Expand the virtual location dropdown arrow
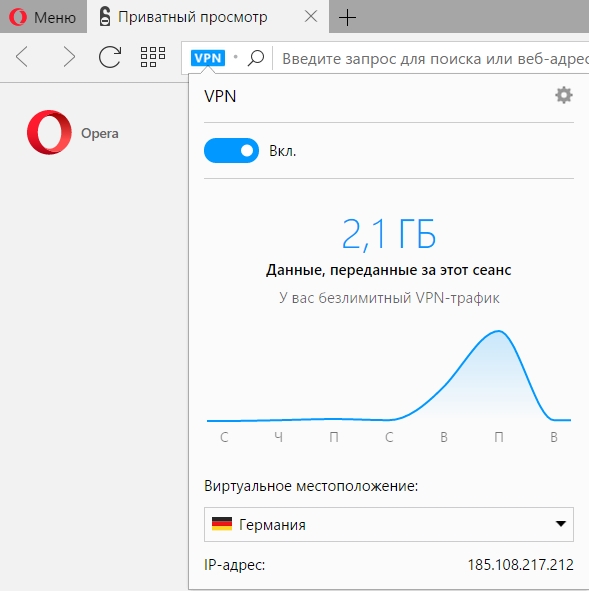The image size is (589, 591). [x=561, y=524]
